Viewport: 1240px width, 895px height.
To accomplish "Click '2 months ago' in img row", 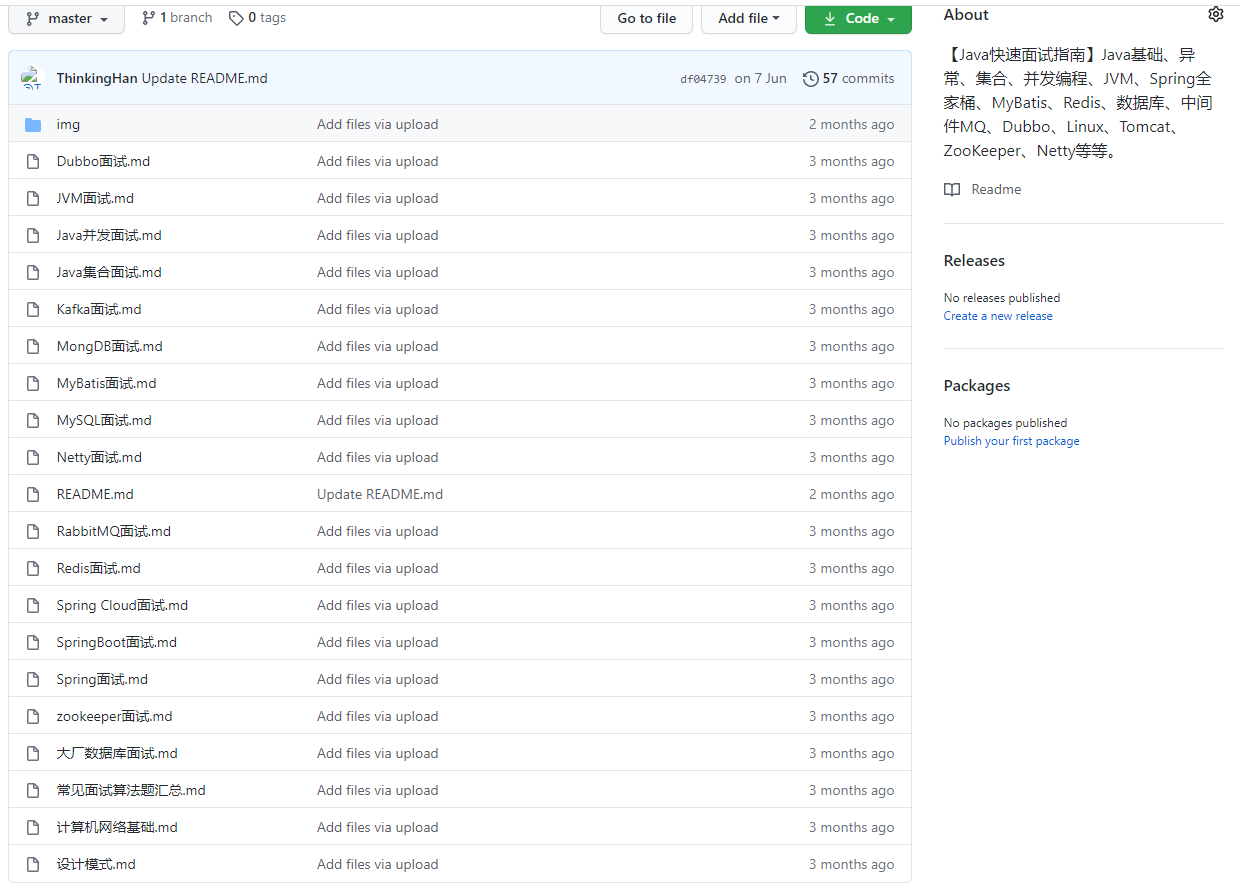I will 852,124.
